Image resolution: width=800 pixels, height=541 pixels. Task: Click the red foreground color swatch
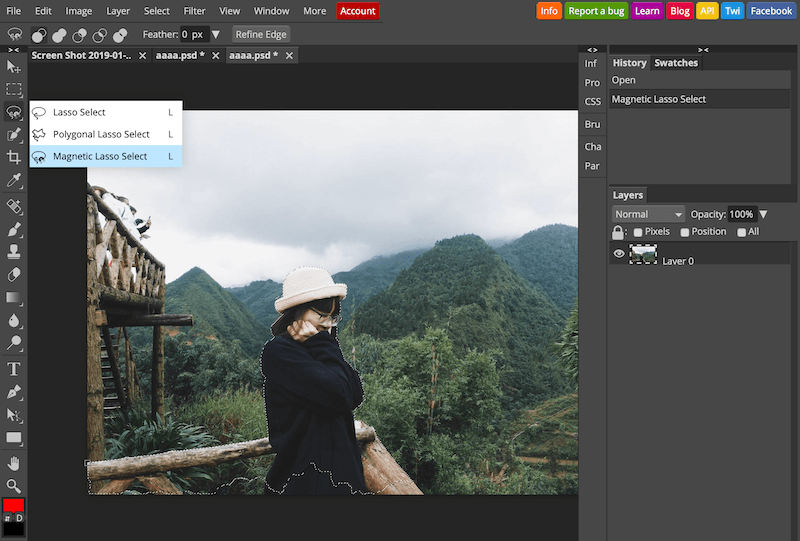(13, 505)
